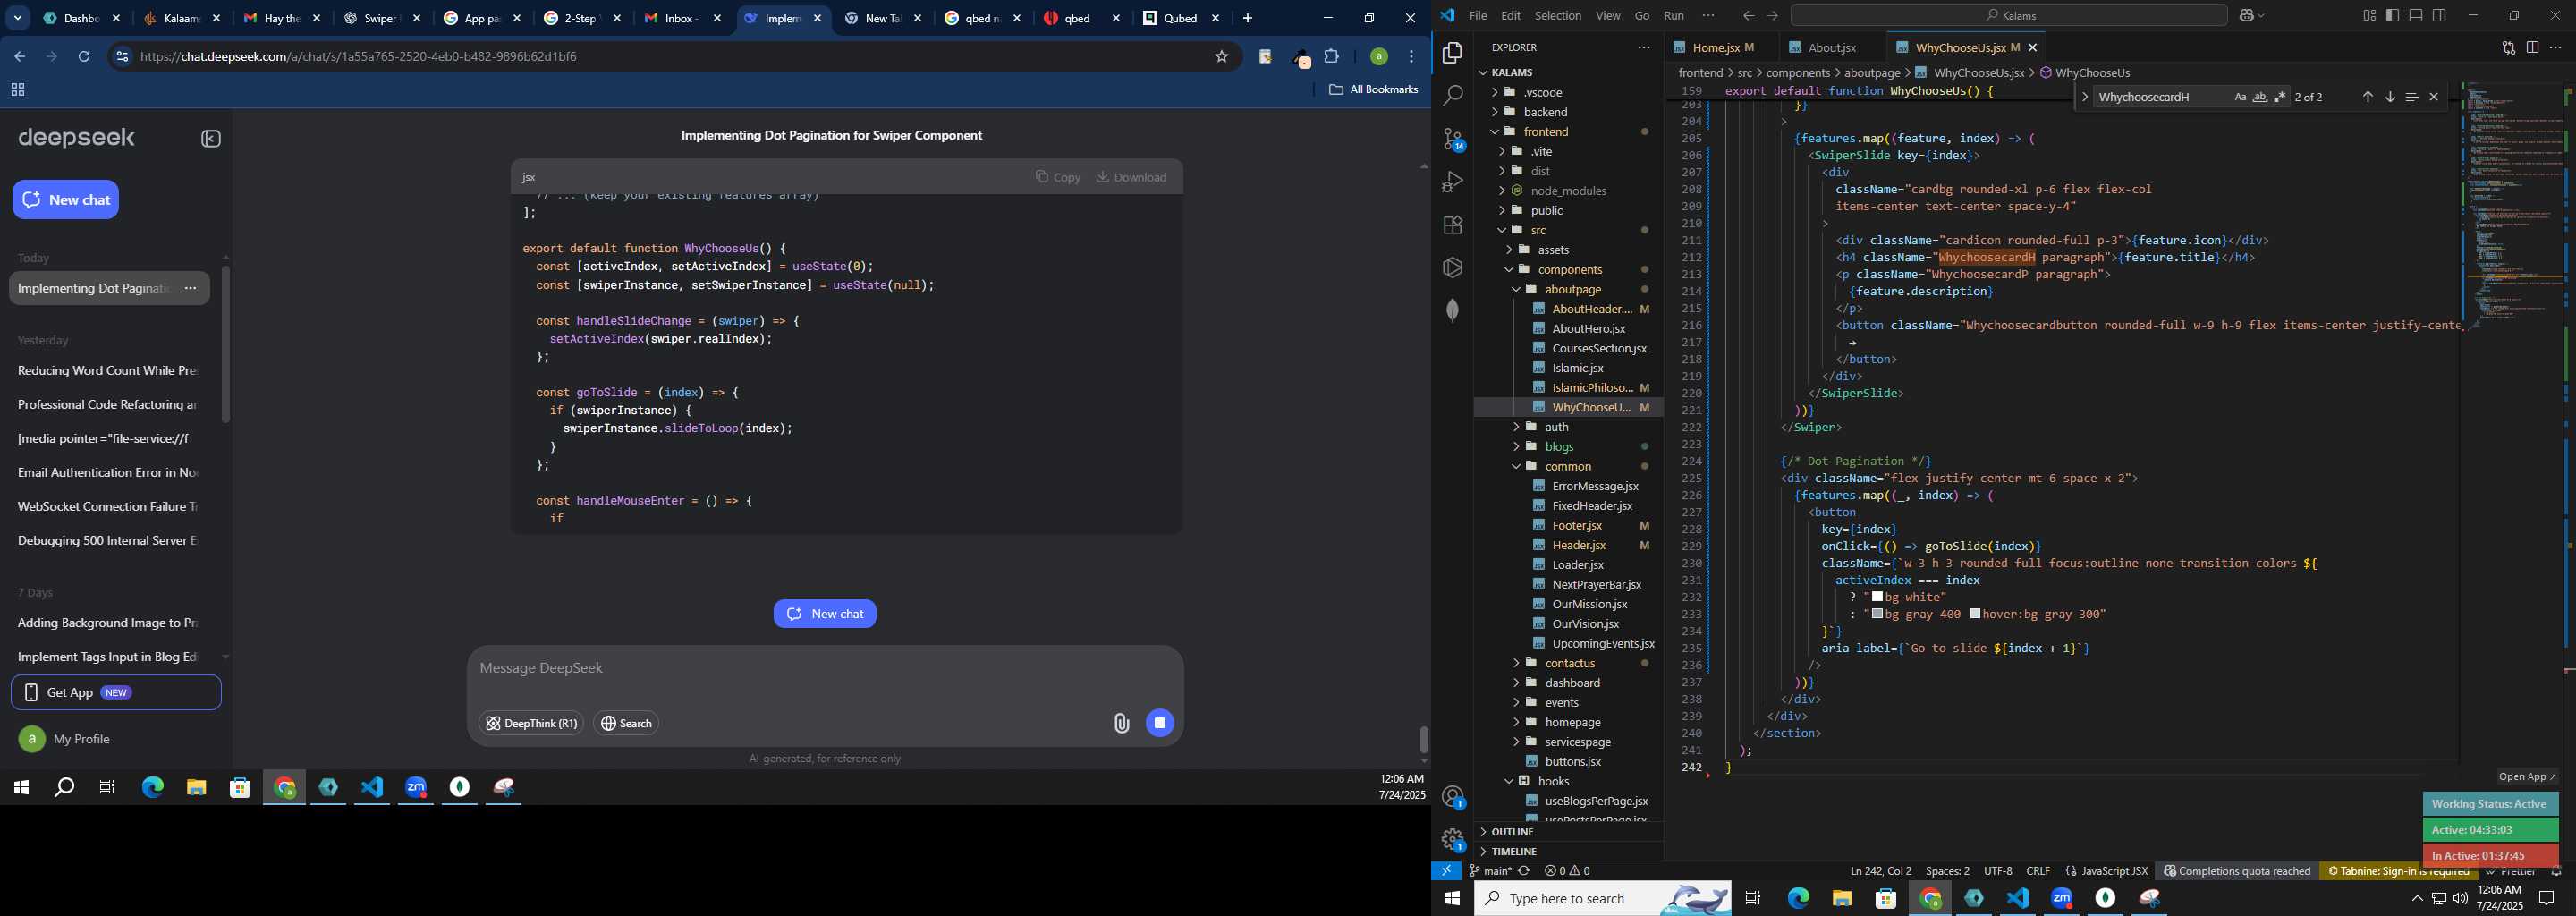
Task: Expand the dashboard folder
Action: tap(1568, 683)
